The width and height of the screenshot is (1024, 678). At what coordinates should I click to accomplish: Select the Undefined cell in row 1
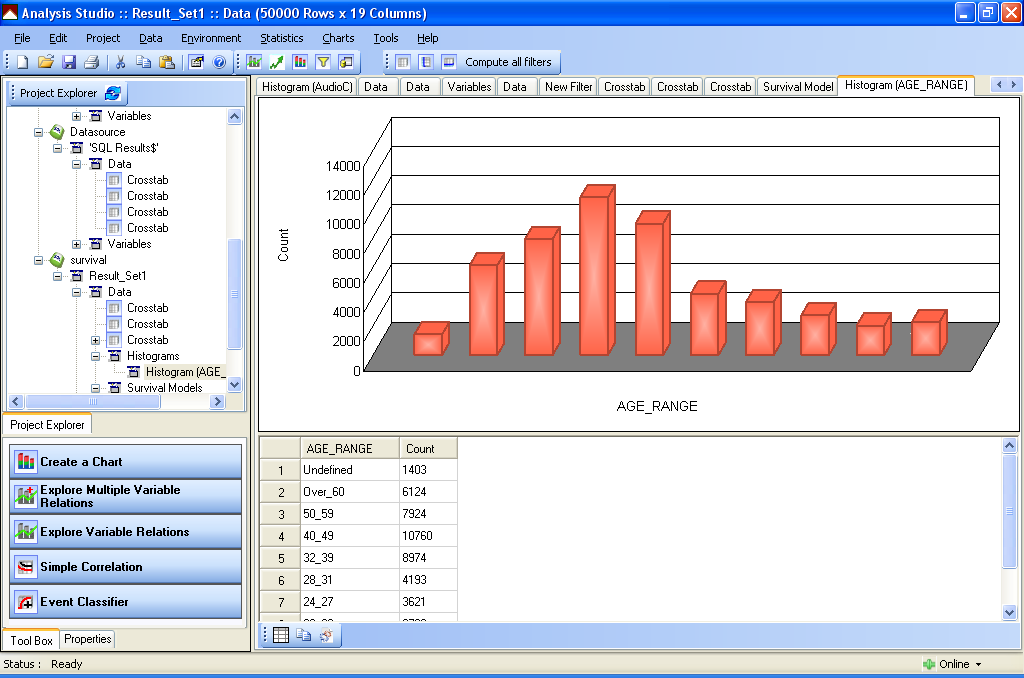349,470
